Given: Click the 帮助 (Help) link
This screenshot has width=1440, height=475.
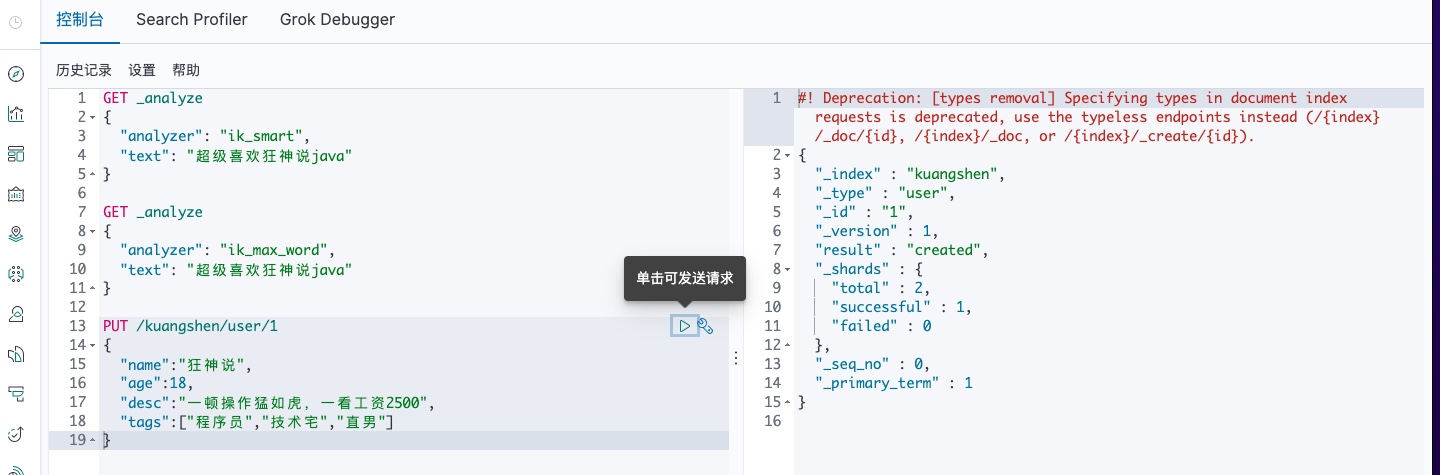Looking at the screenshot, I should click(186, 70).
